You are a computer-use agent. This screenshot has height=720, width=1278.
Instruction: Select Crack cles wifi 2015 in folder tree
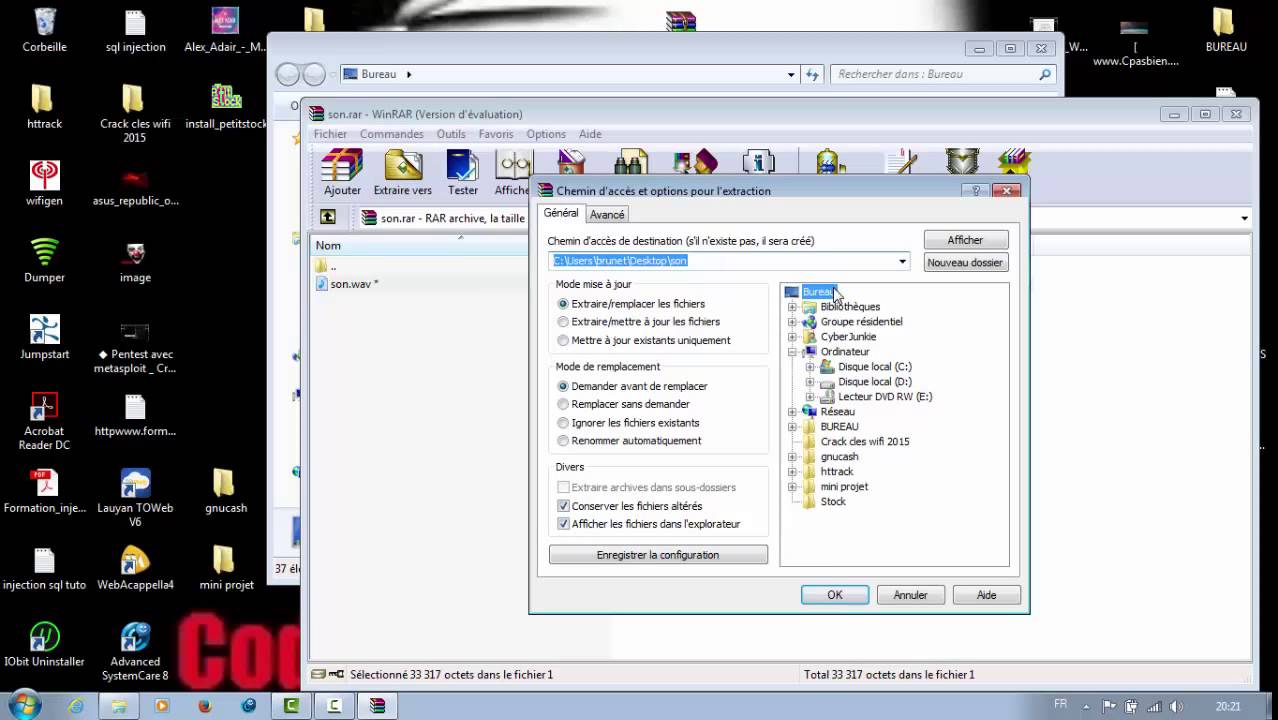865,442
